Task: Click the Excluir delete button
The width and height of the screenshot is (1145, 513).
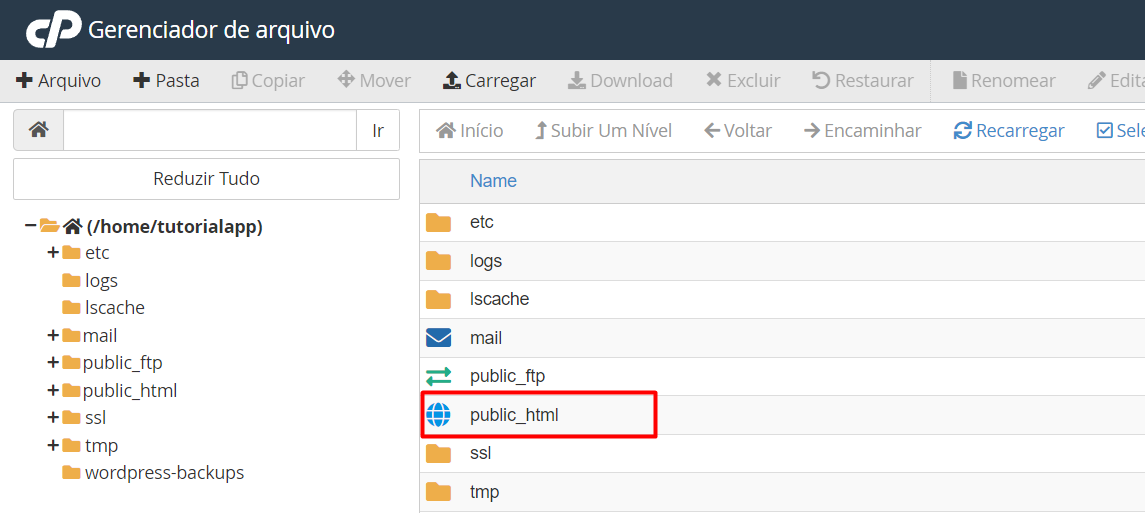Action: (x=743, y=80)
